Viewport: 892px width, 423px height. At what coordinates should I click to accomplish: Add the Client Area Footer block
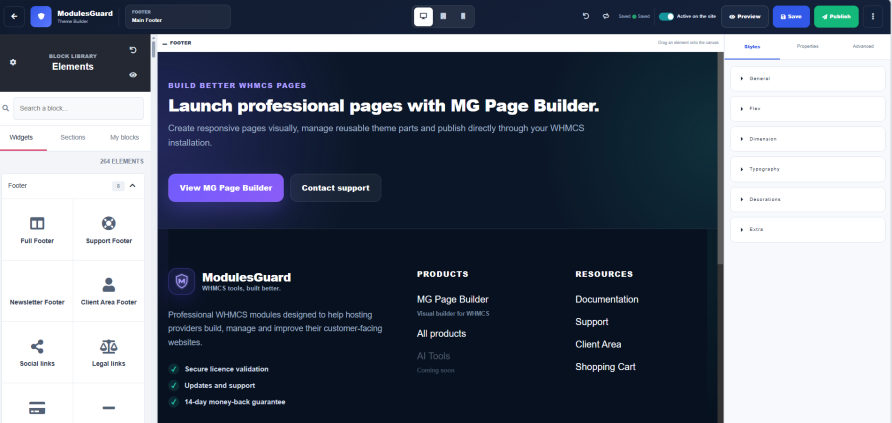109,291
